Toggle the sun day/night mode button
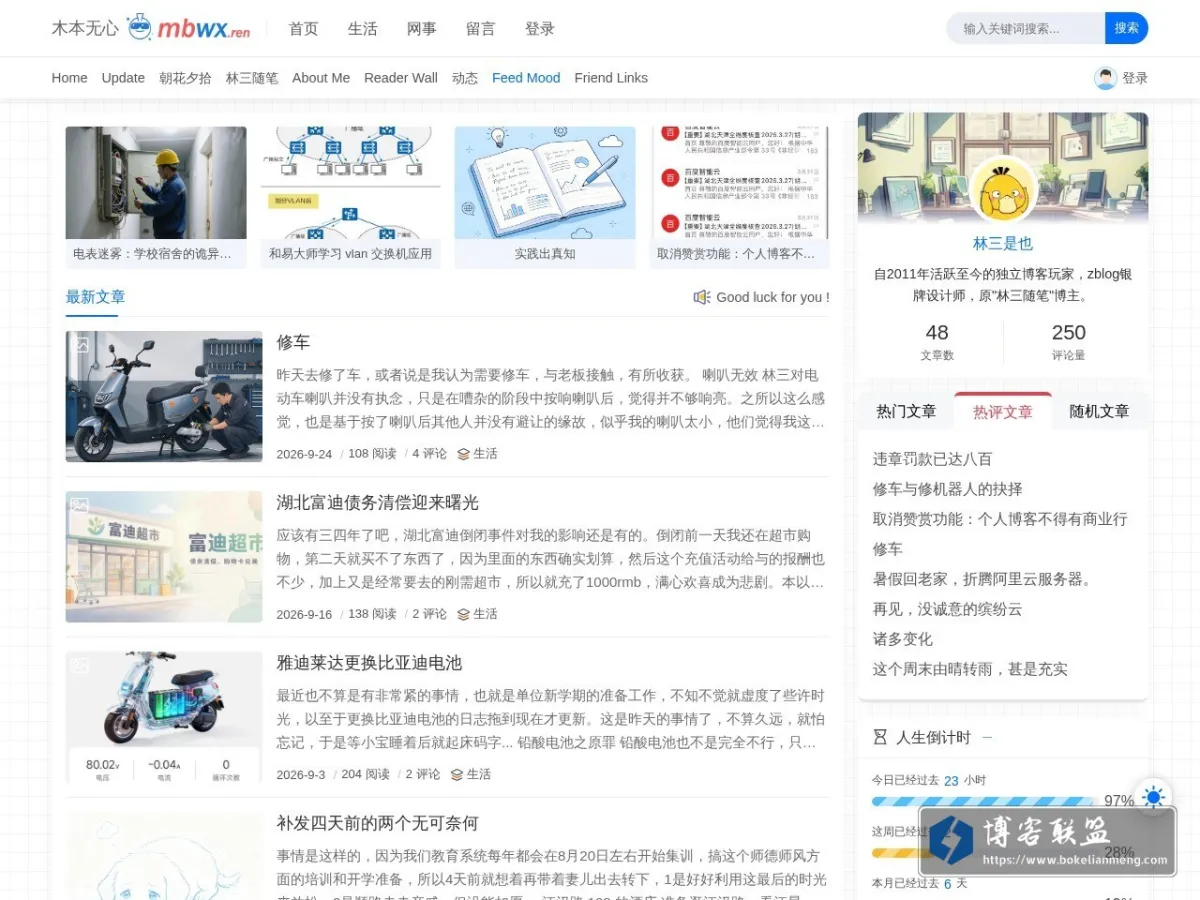 (x=1153, y=797)
